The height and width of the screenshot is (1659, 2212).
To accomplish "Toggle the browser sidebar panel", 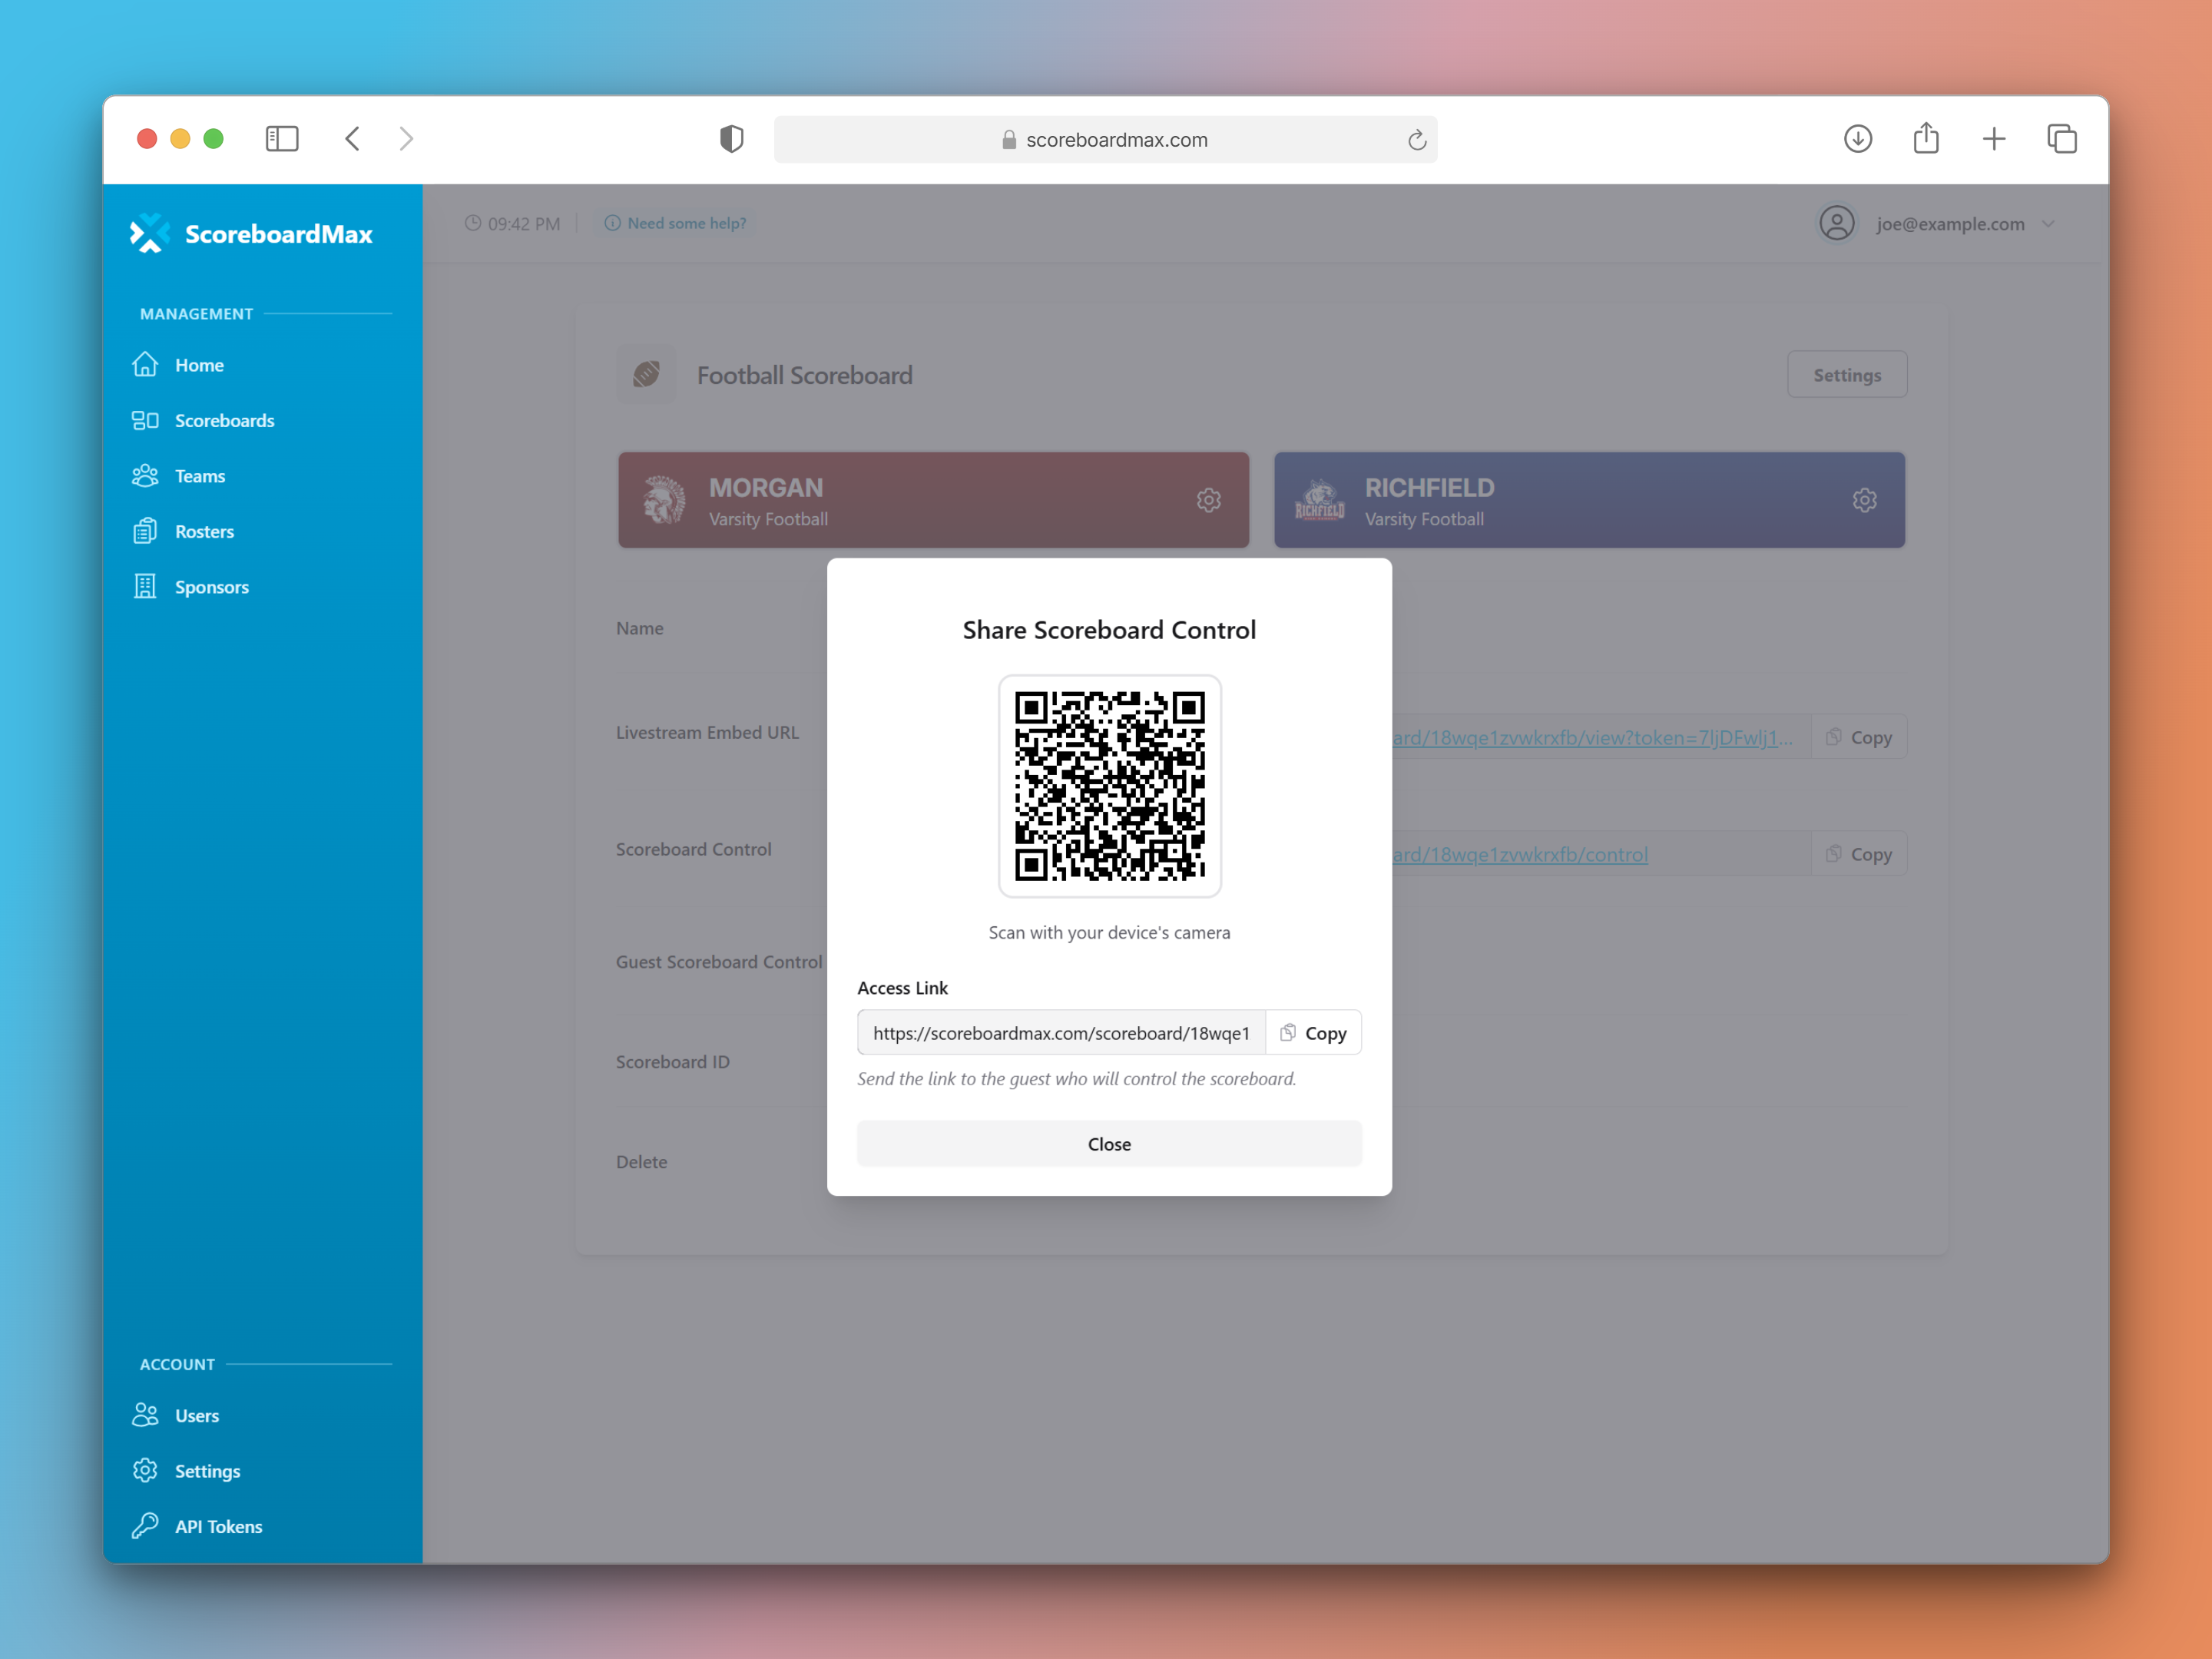I will tap(282, 138).
